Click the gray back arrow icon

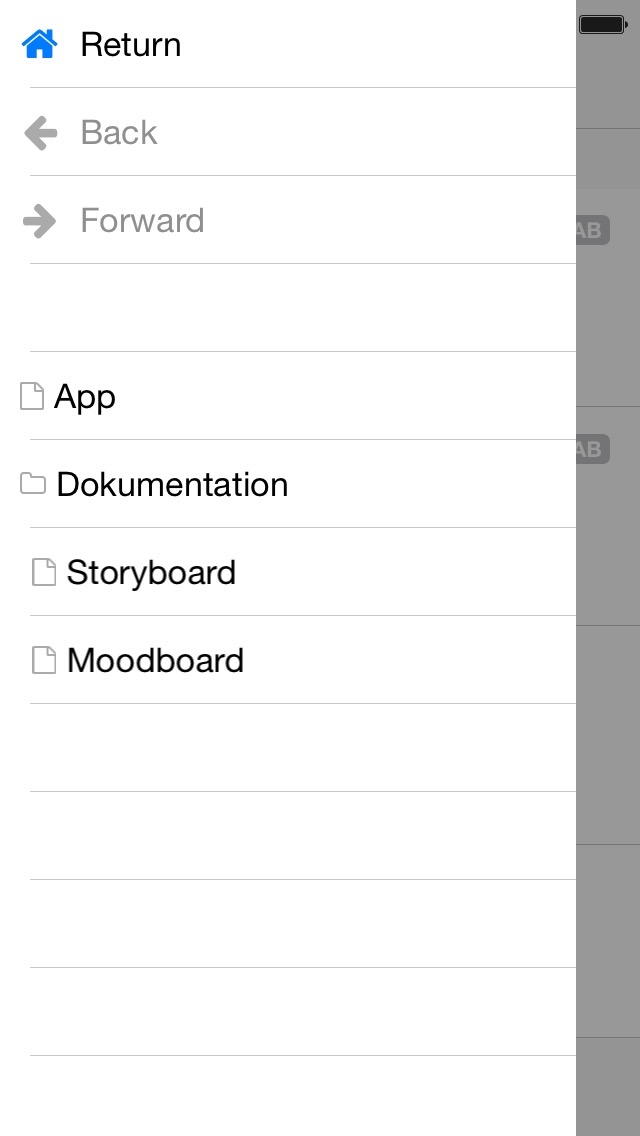tap(40, 132)
